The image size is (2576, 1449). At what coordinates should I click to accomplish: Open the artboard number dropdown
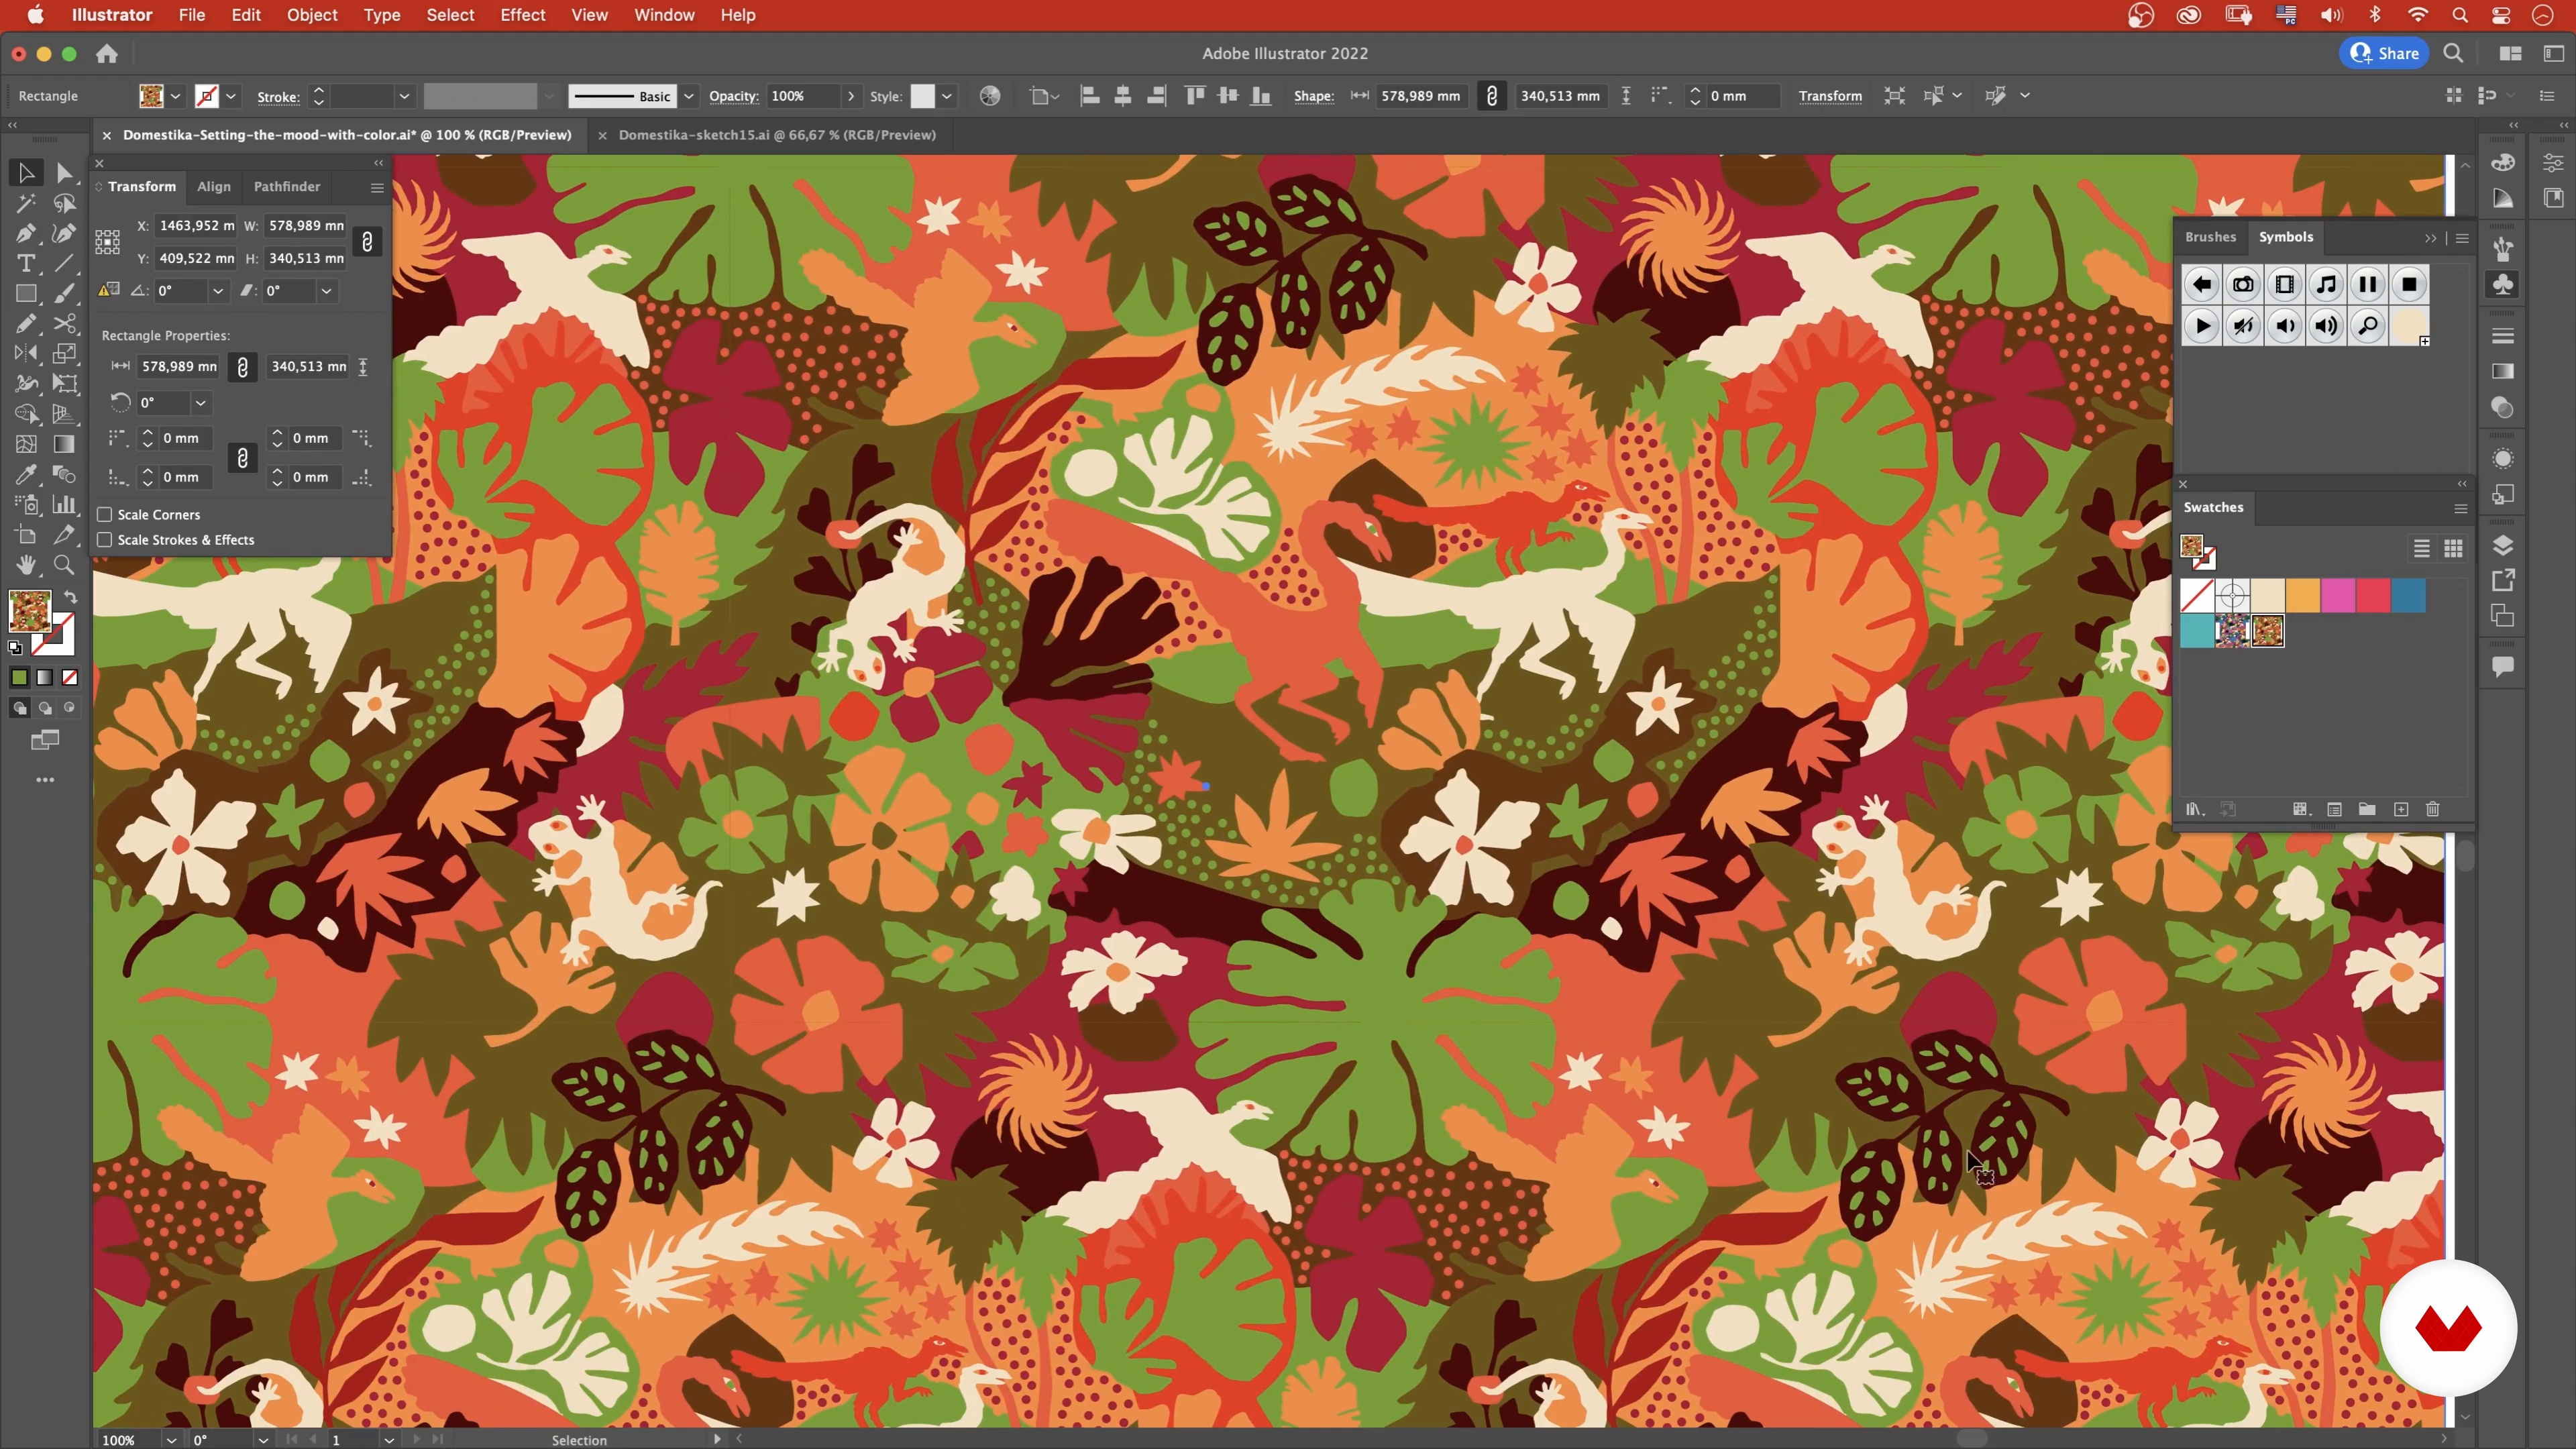(x=388, y=1440)
